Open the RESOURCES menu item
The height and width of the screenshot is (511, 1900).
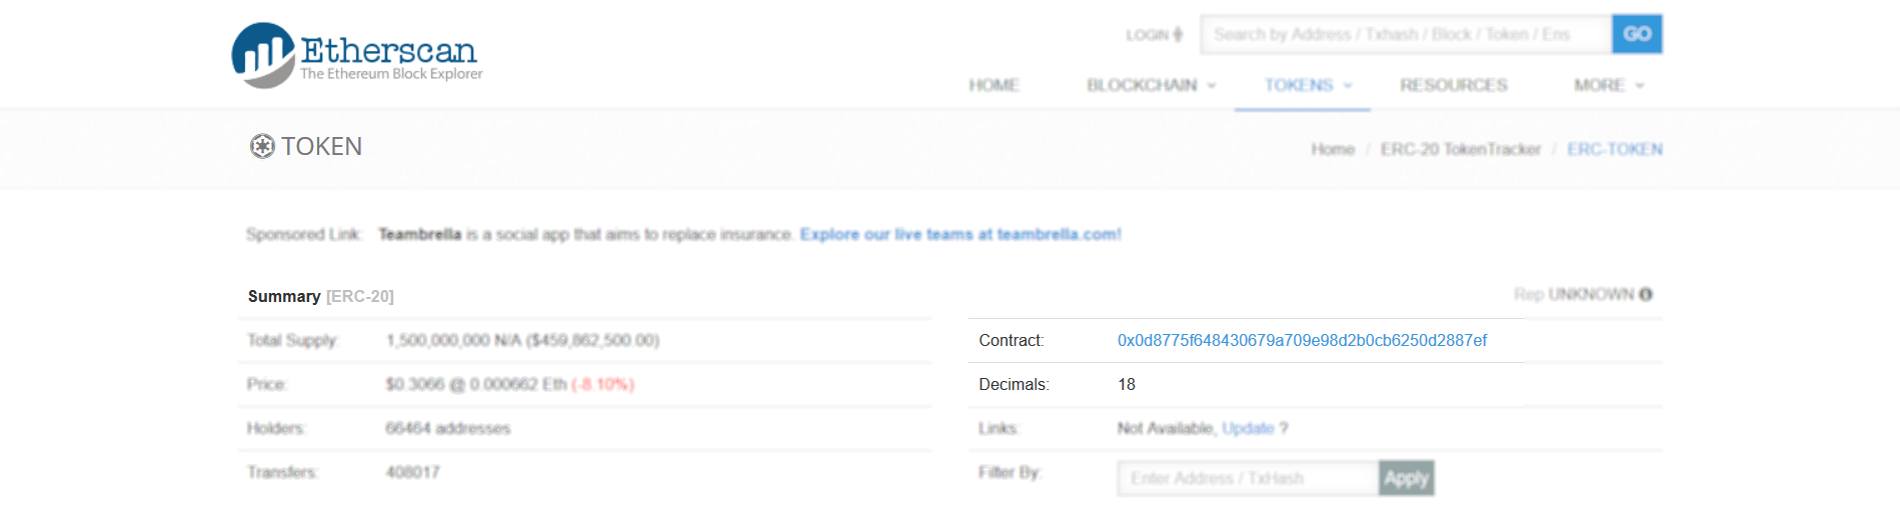(x=1453, y=86)
